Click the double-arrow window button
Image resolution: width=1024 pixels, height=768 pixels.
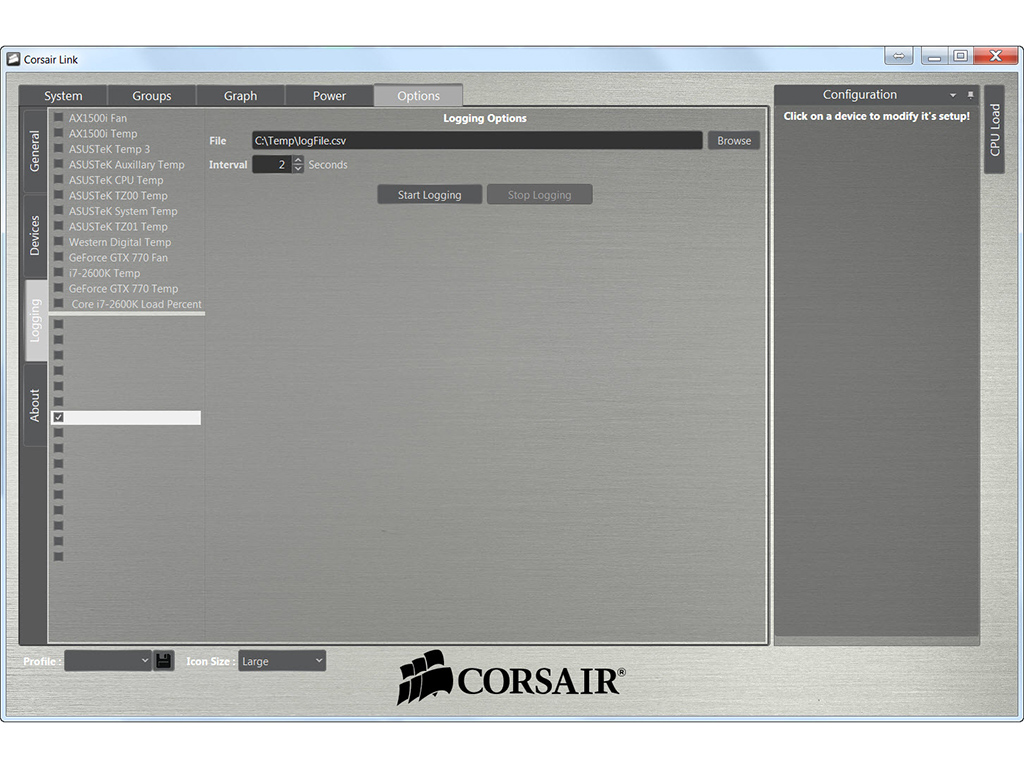899,56
